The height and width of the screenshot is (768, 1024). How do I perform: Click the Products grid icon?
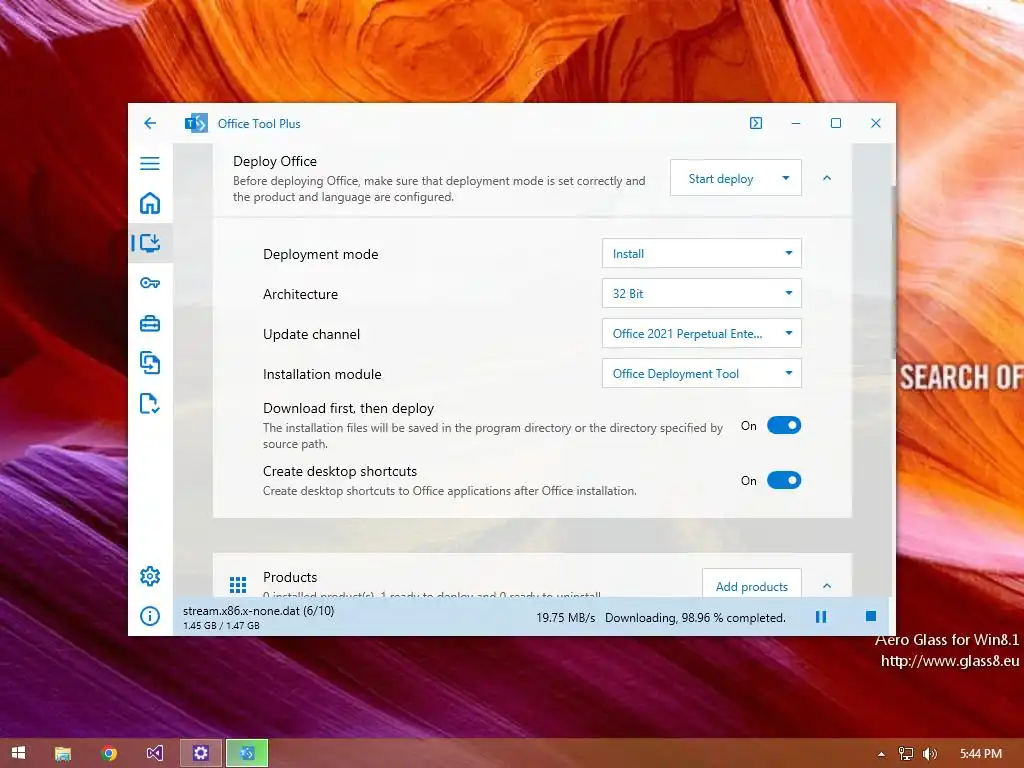coord(238,584)
